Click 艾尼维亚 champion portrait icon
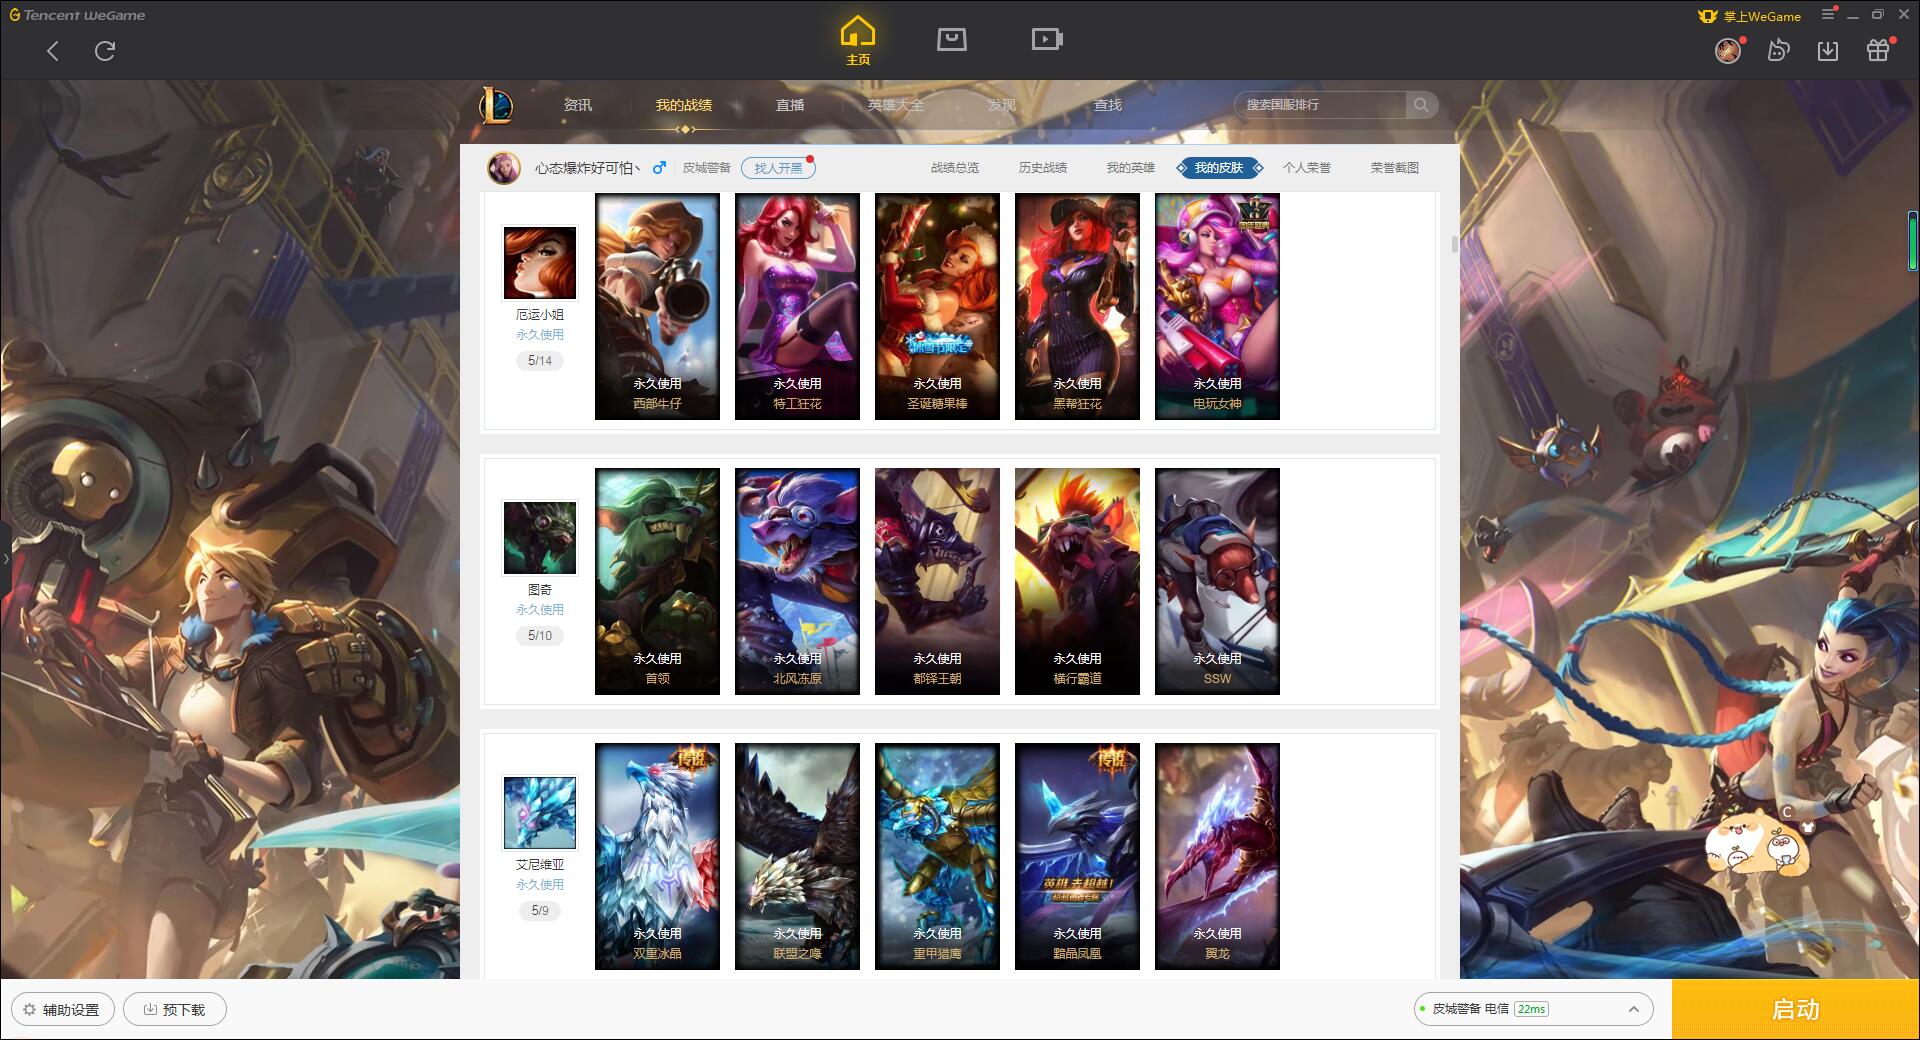The image size is (1920, 1040). (540, 813)
